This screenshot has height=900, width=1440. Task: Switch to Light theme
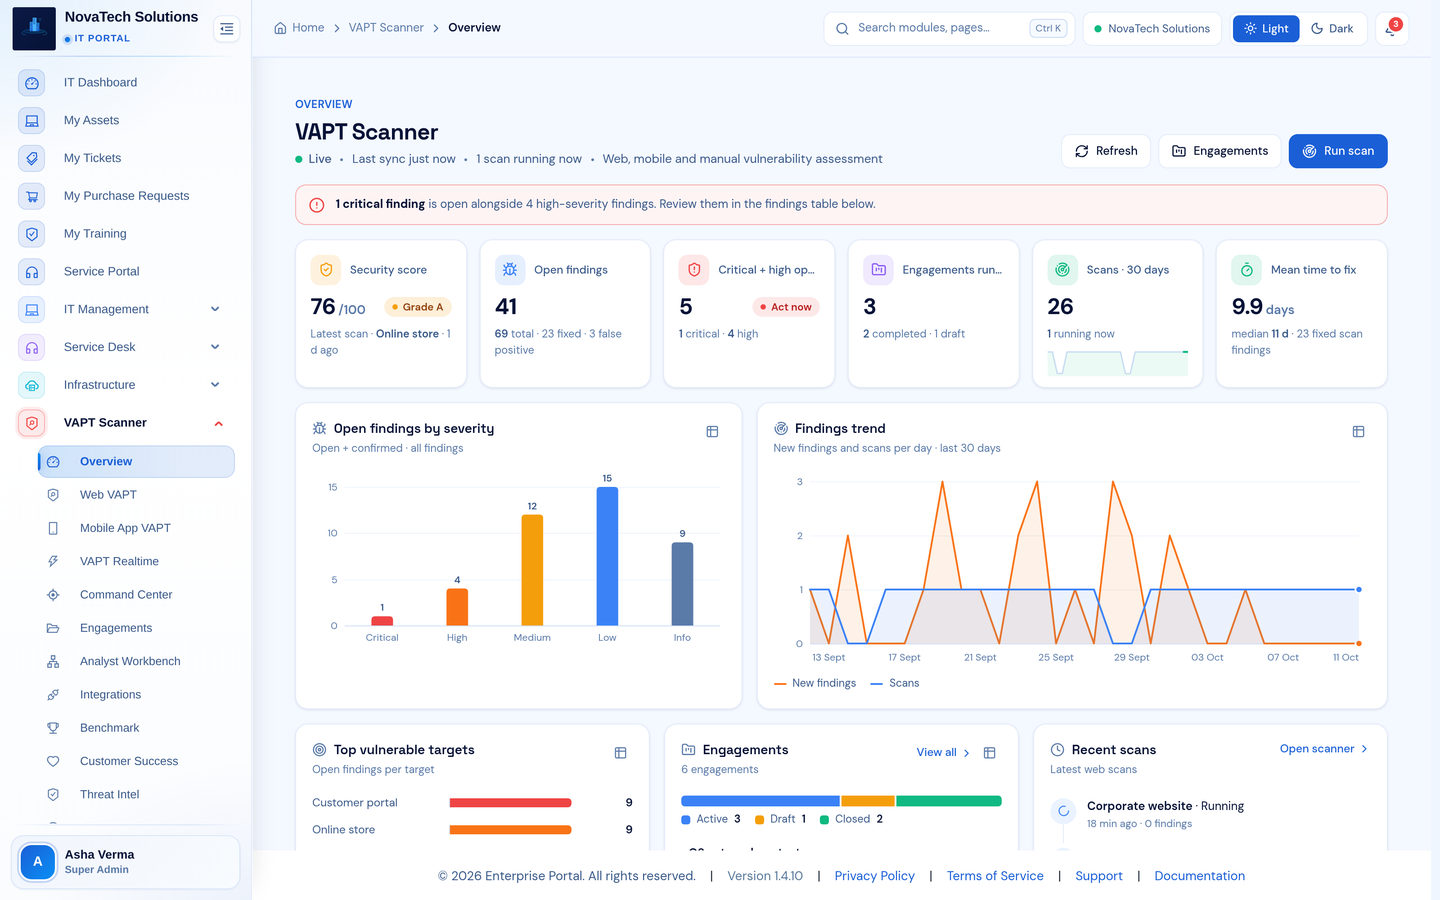click(x=1266, y=29)
